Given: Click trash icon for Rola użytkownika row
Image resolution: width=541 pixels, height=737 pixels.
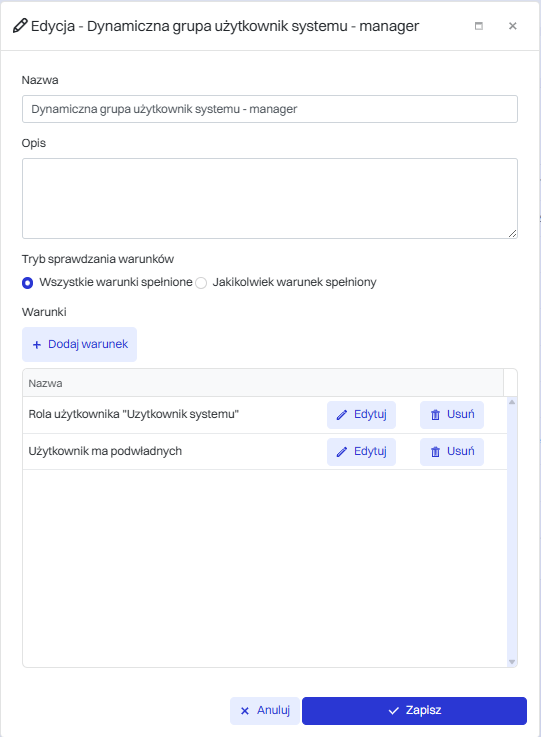Looking at the screenshot, I should point(435,415).
